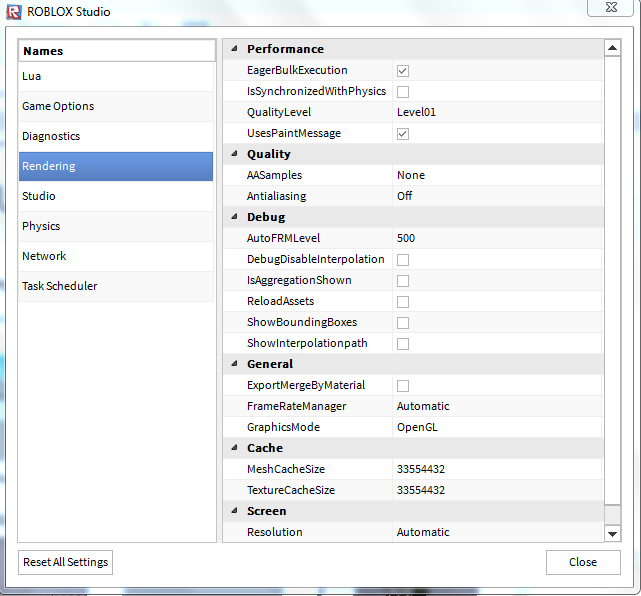Click the Screen section heading

(x=267, y=511)
